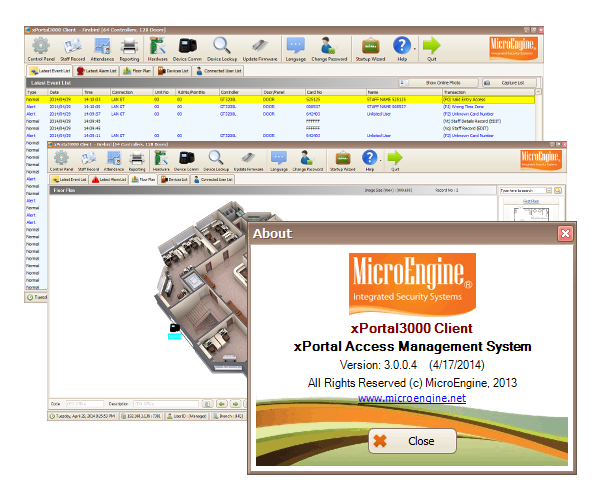The width and height of the screenshot is (600, 500).
Task: Click the Card No column header
Action: coord(335,92)
